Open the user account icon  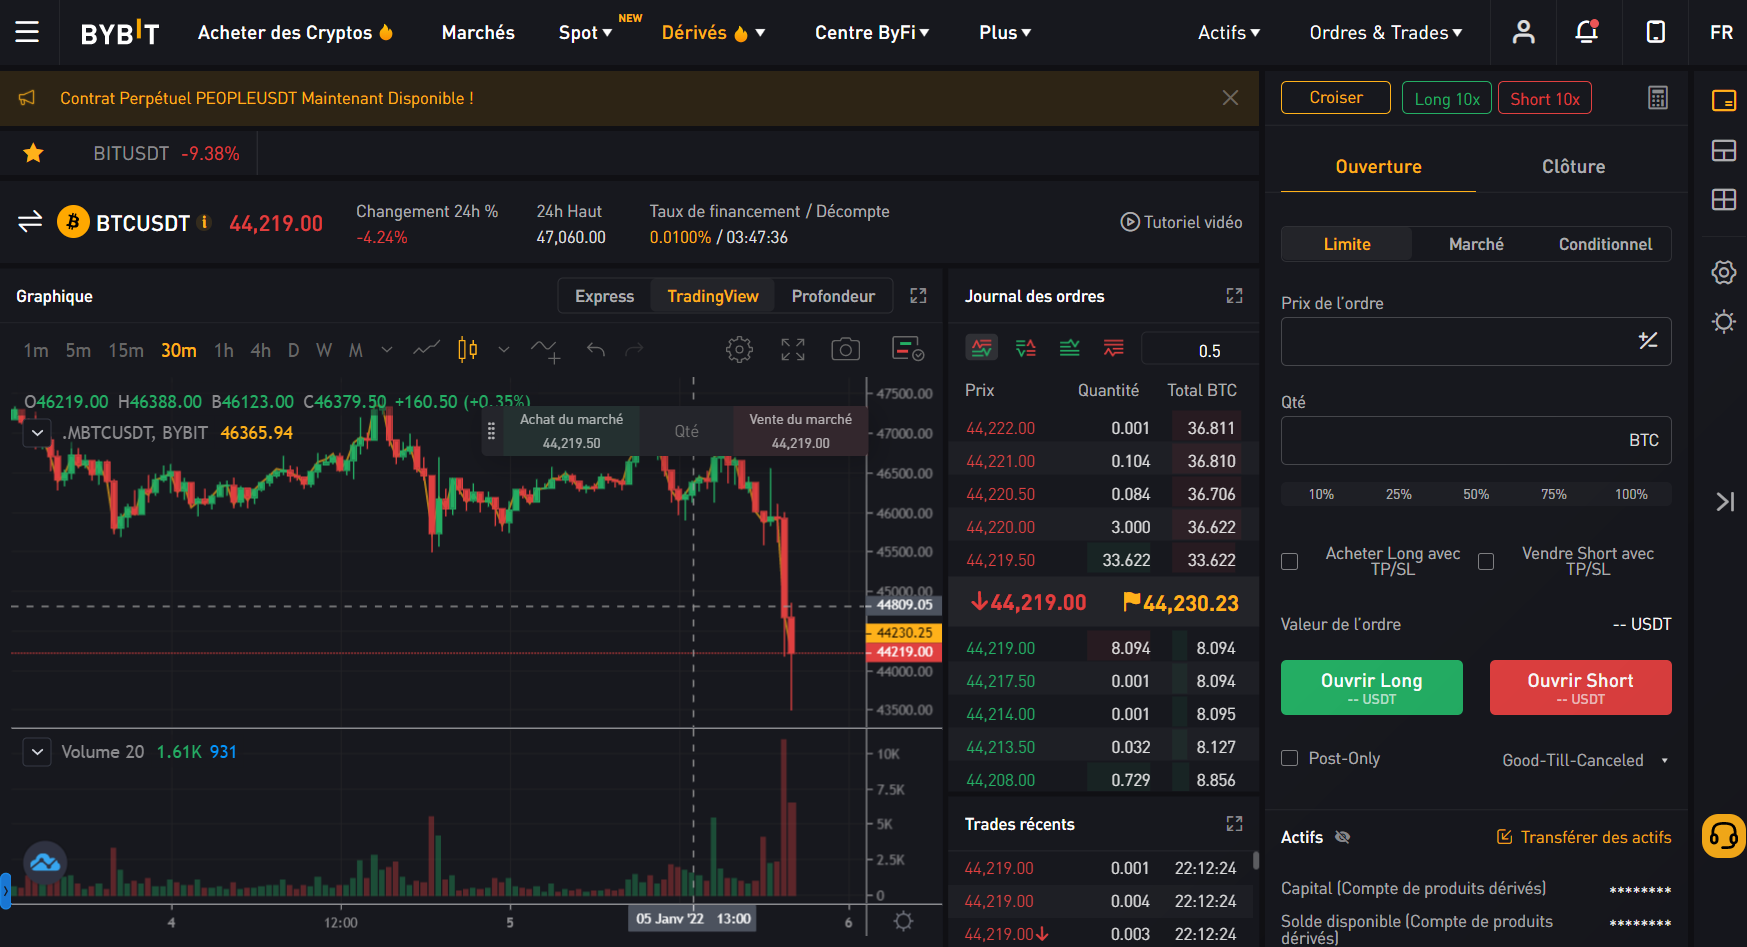coord(1523,32)
